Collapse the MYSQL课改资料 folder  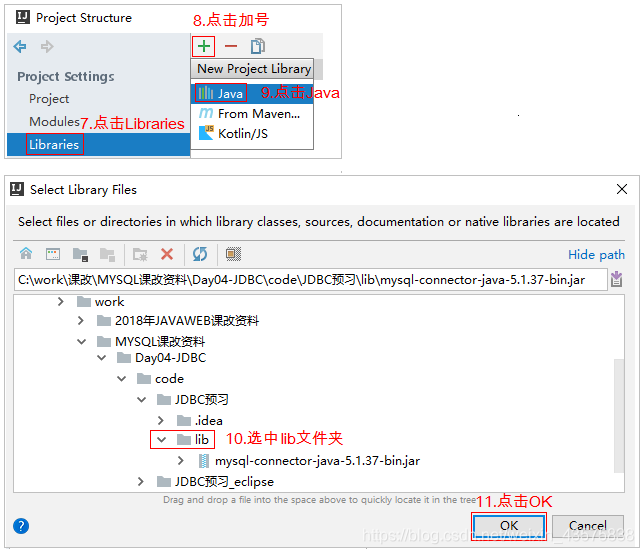coord(82,341)
